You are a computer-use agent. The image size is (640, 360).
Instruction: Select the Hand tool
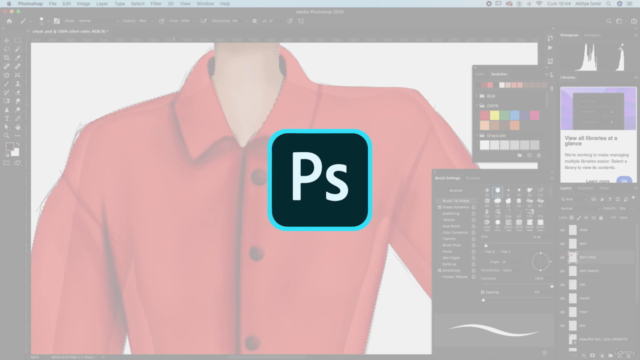[x=18, y=127]
